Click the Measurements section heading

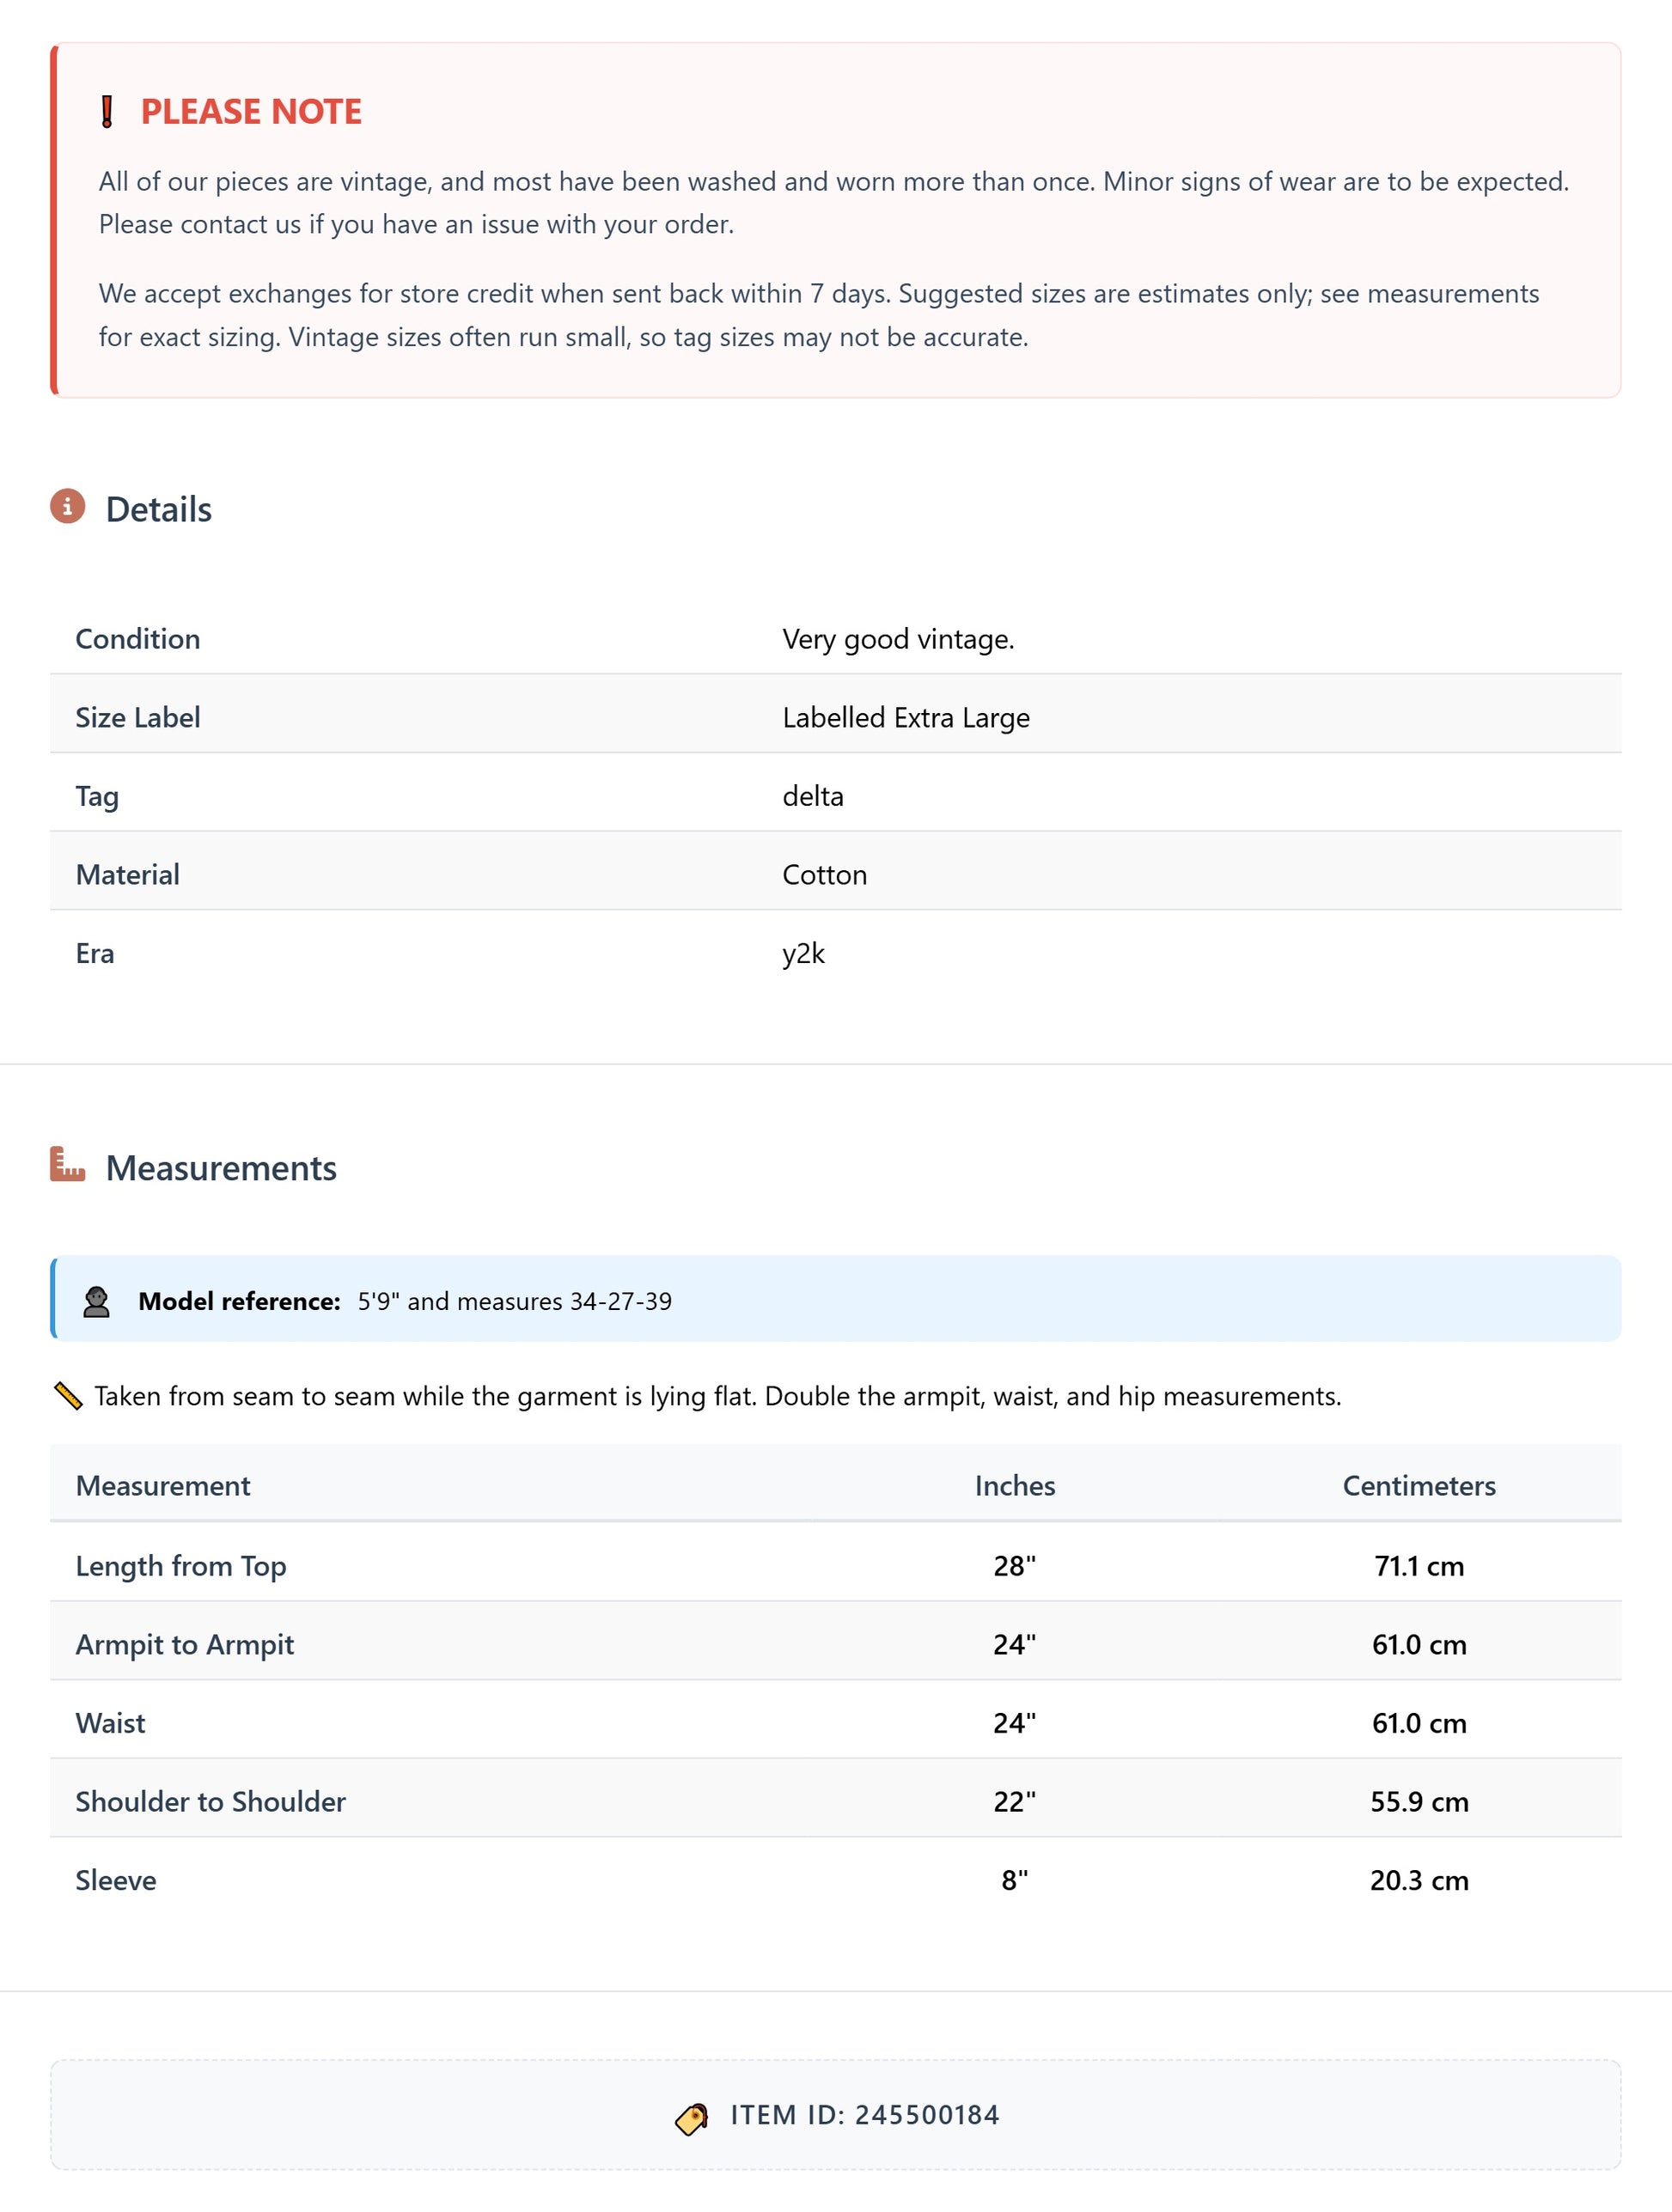pos(221,1168)
